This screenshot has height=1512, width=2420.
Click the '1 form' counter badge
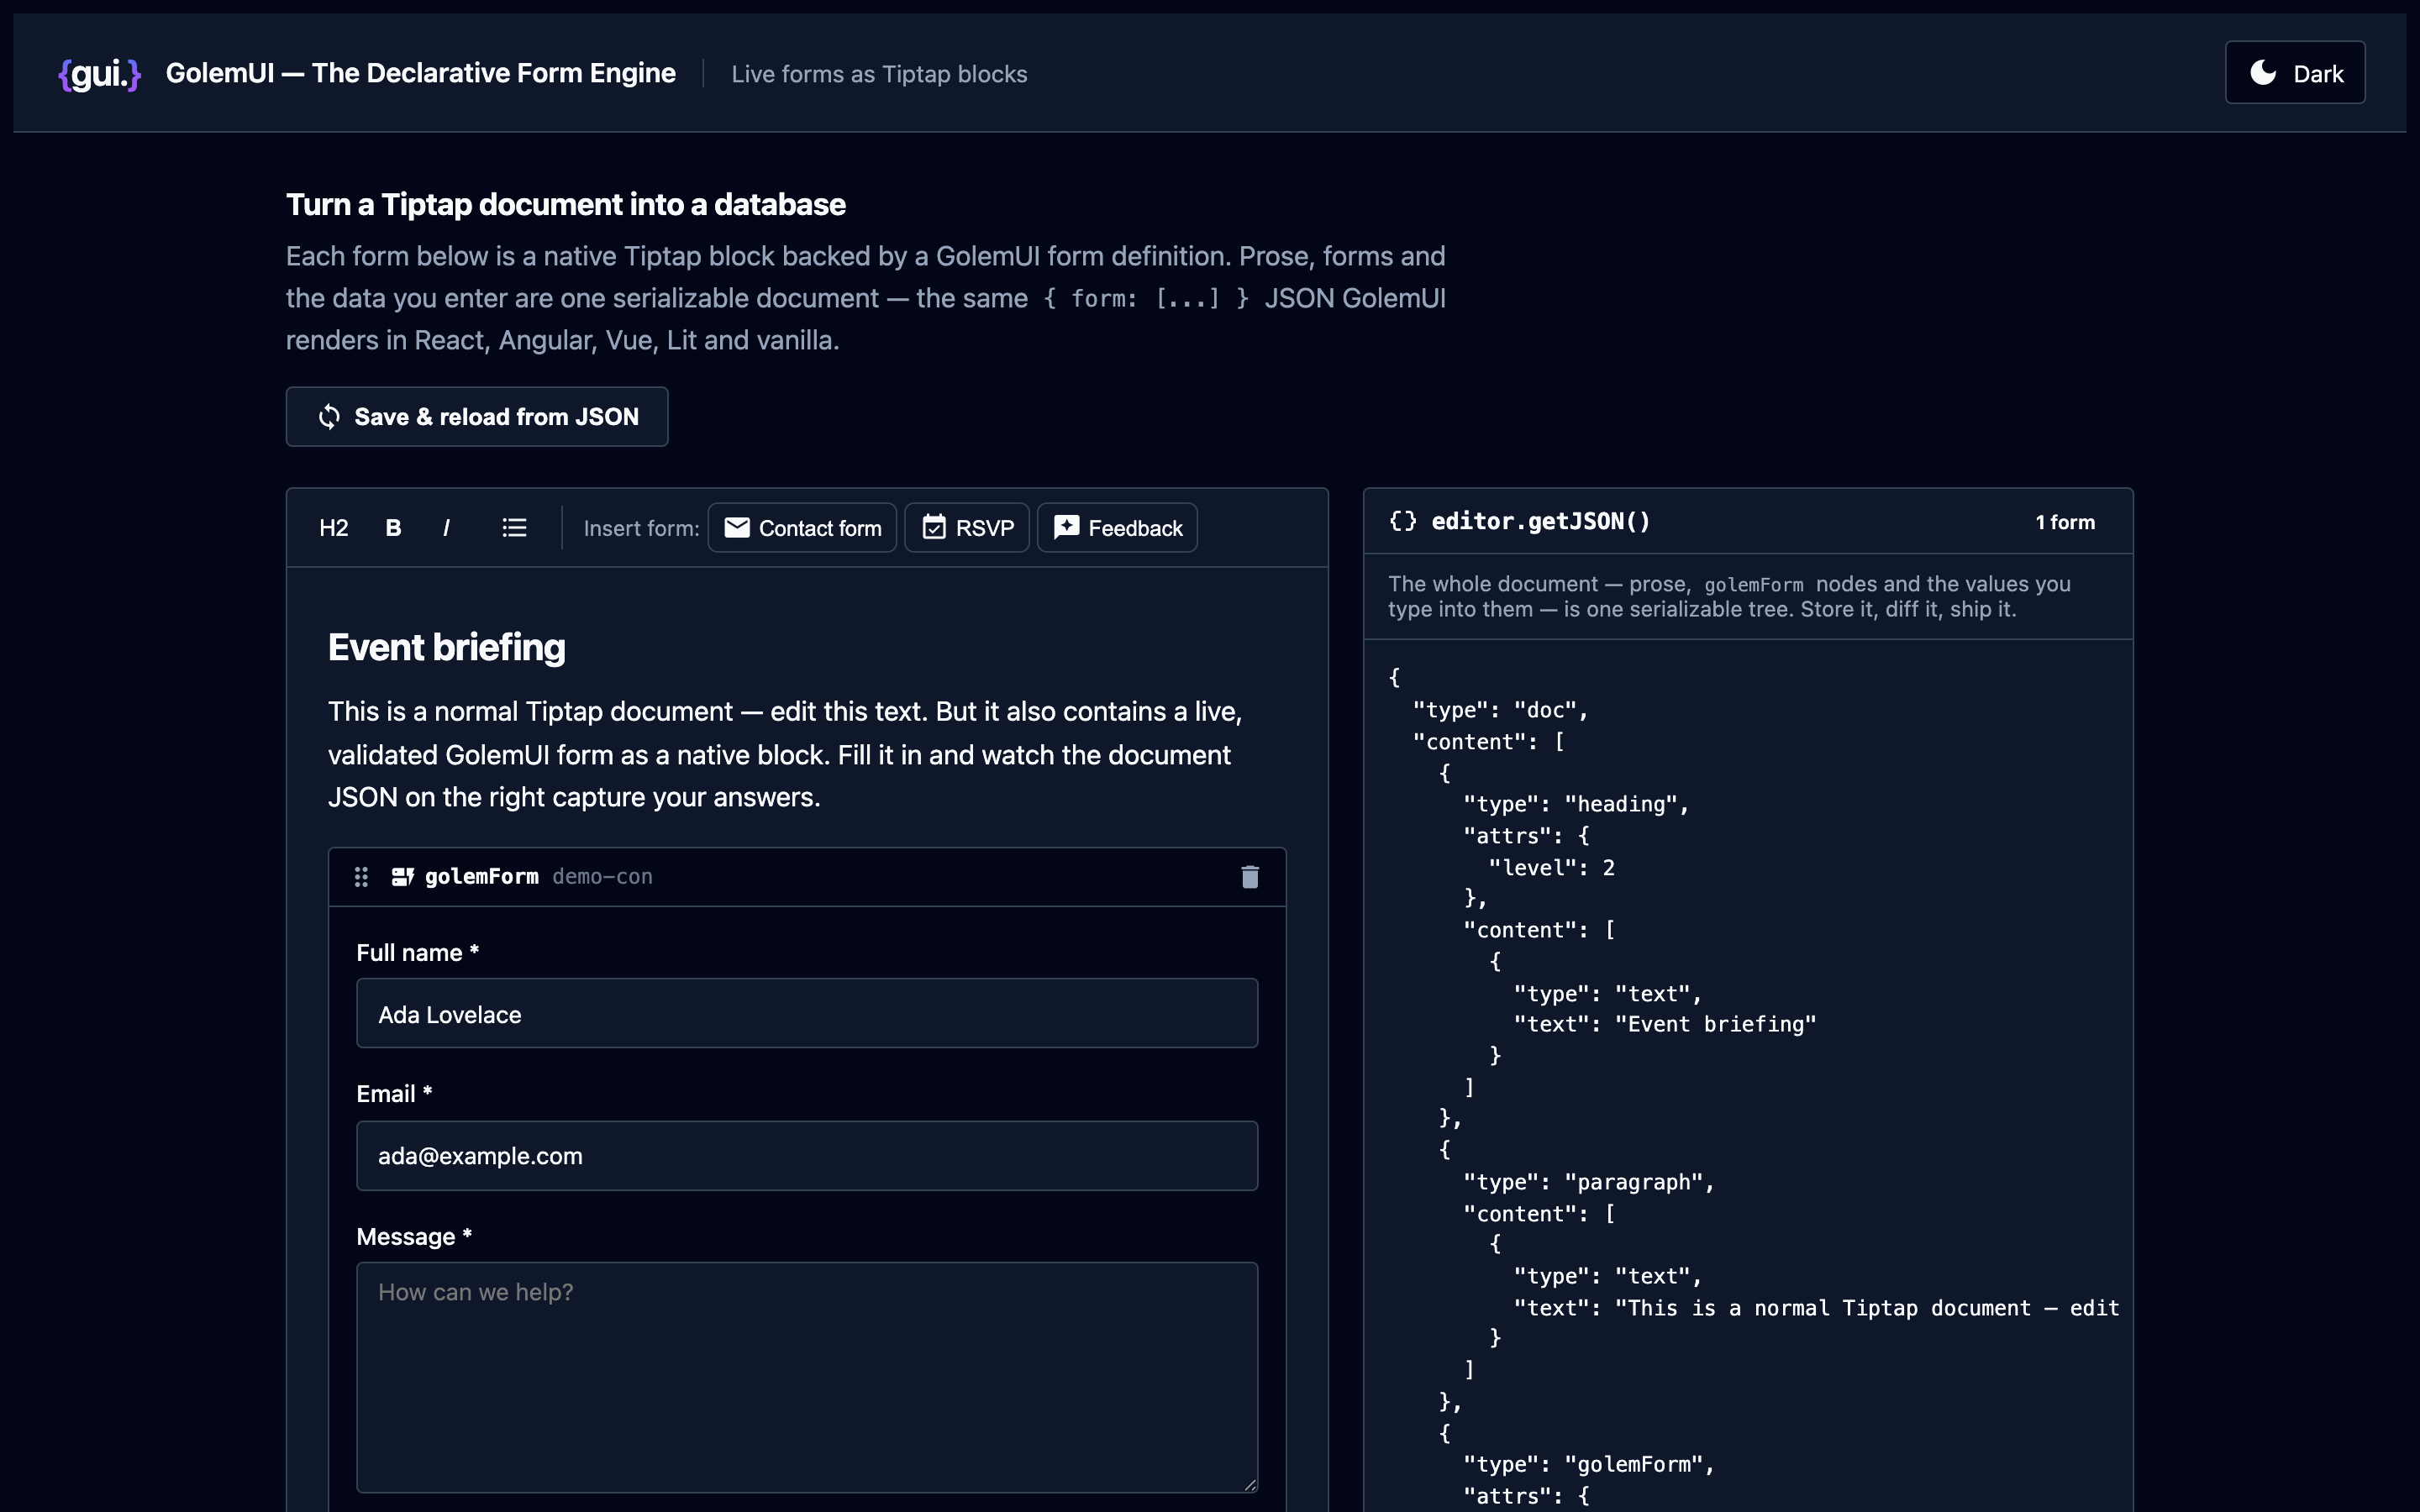click(2065, 522)
